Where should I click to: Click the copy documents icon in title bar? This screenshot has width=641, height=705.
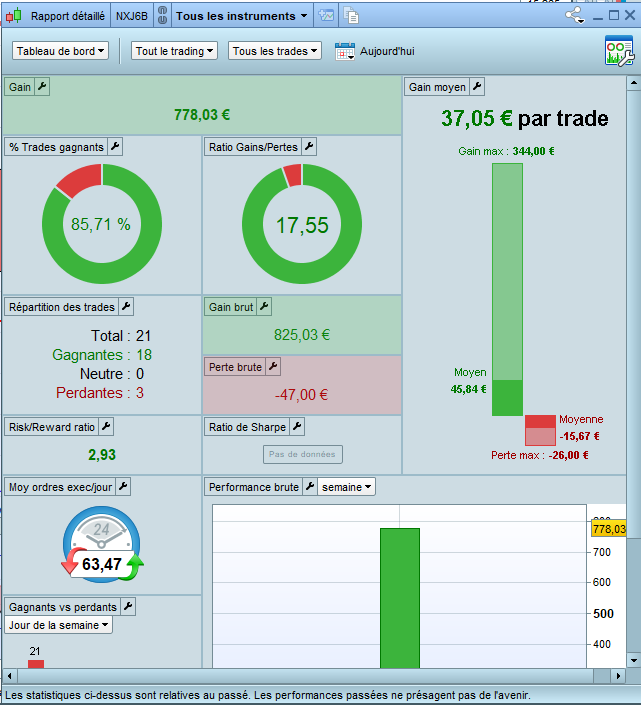[x=351, y=15]
